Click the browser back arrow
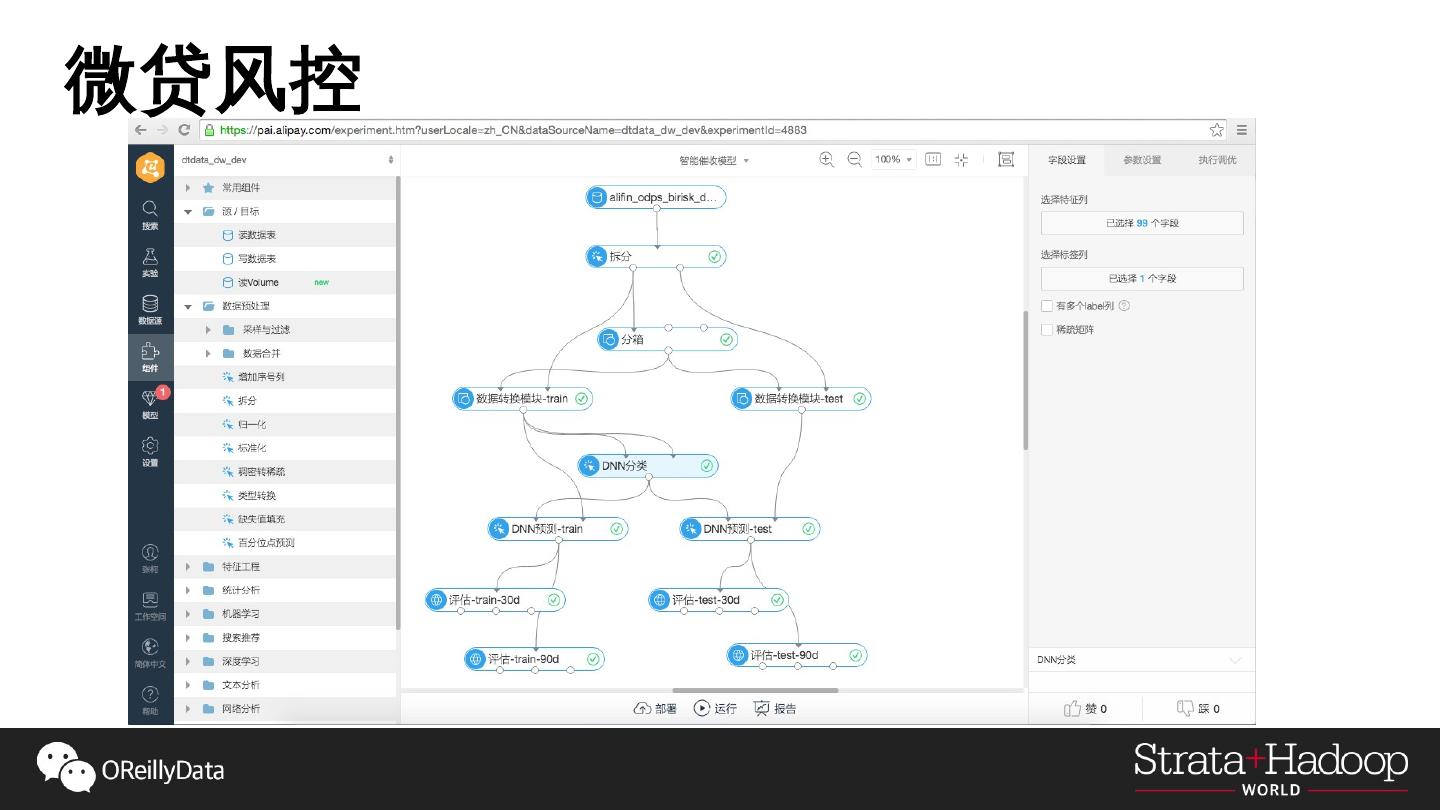 click(x=141, y=130)
